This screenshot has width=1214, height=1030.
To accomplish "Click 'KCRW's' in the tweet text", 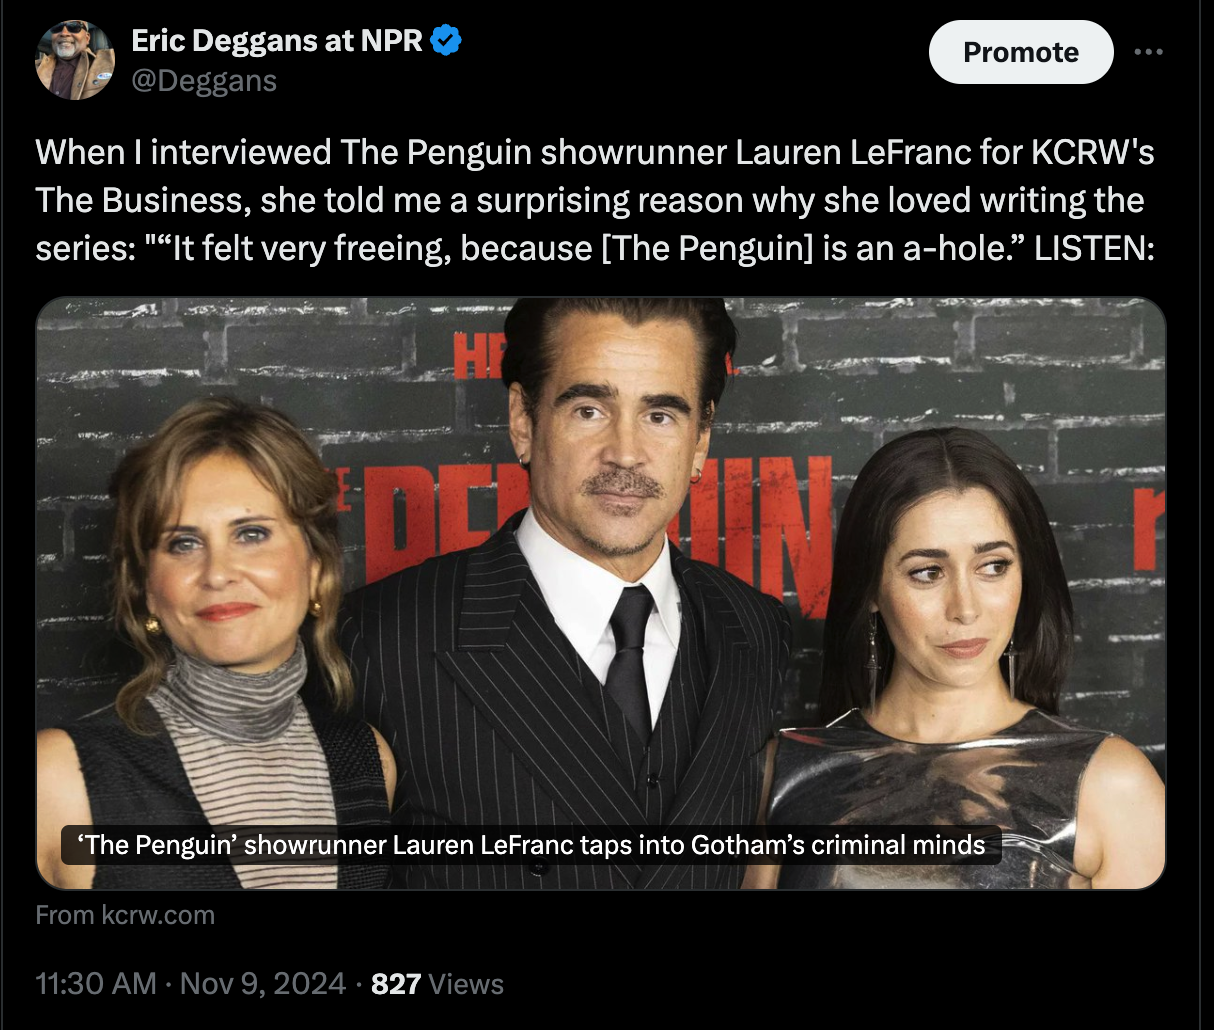I will (1093, 152).
